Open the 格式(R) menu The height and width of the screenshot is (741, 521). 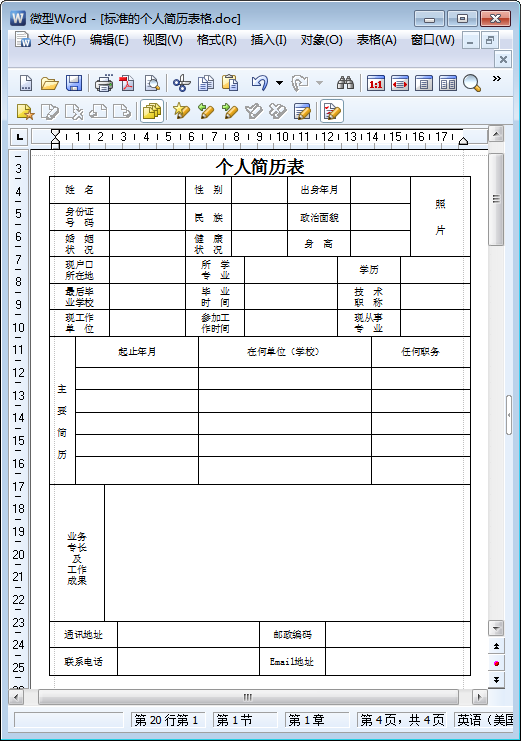[217, 40]
